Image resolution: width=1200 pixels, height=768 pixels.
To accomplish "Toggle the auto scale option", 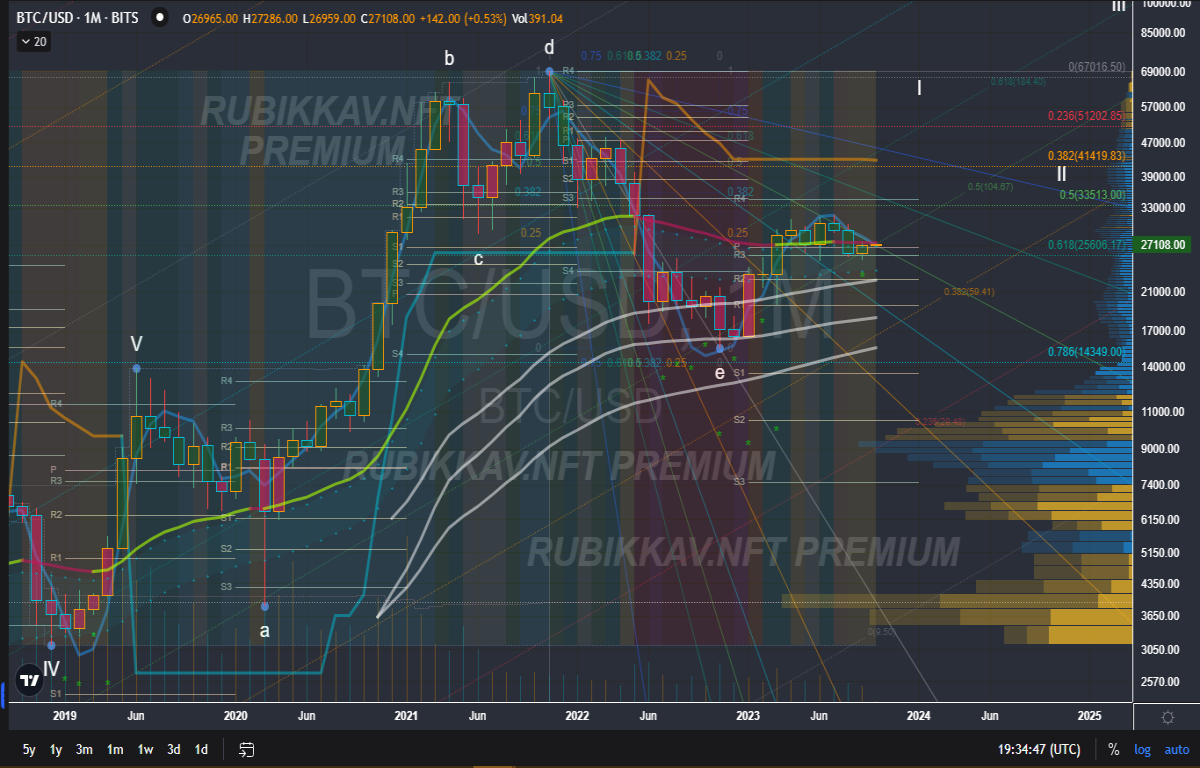I will [x=1176, y=749].
